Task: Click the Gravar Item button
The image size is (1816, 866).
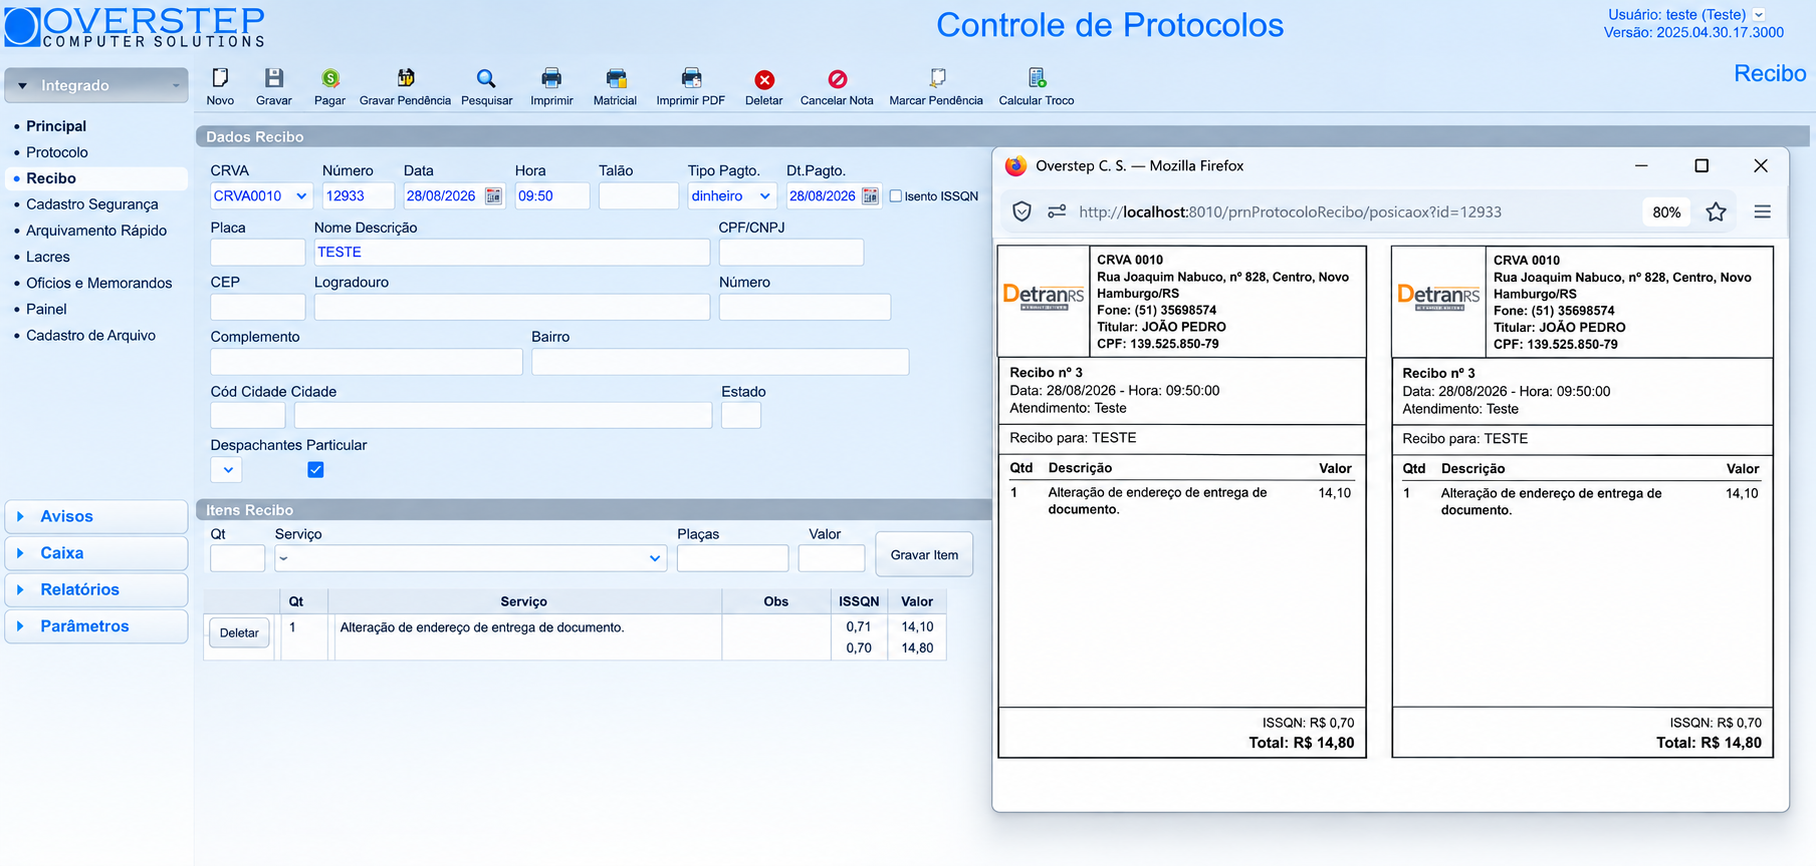Action: 924,555
